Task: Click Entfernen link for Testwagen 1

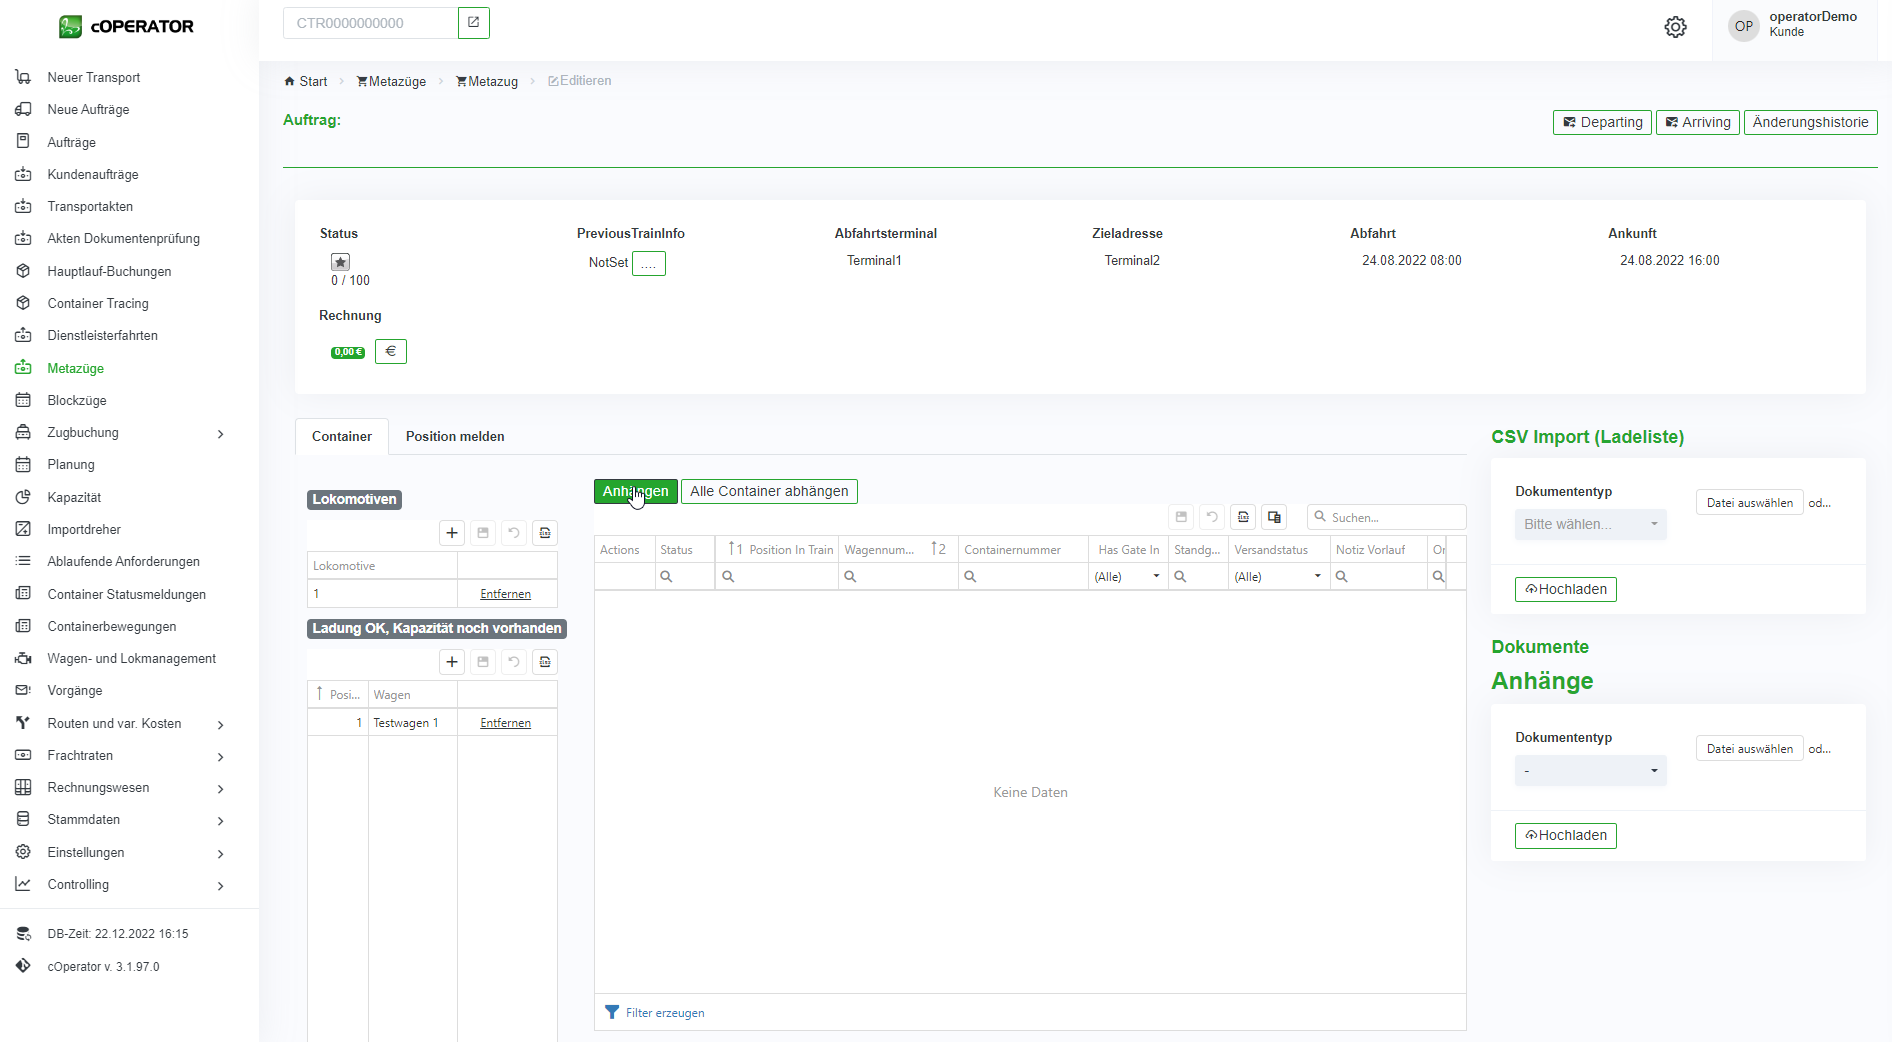Action: click(505, 723)
